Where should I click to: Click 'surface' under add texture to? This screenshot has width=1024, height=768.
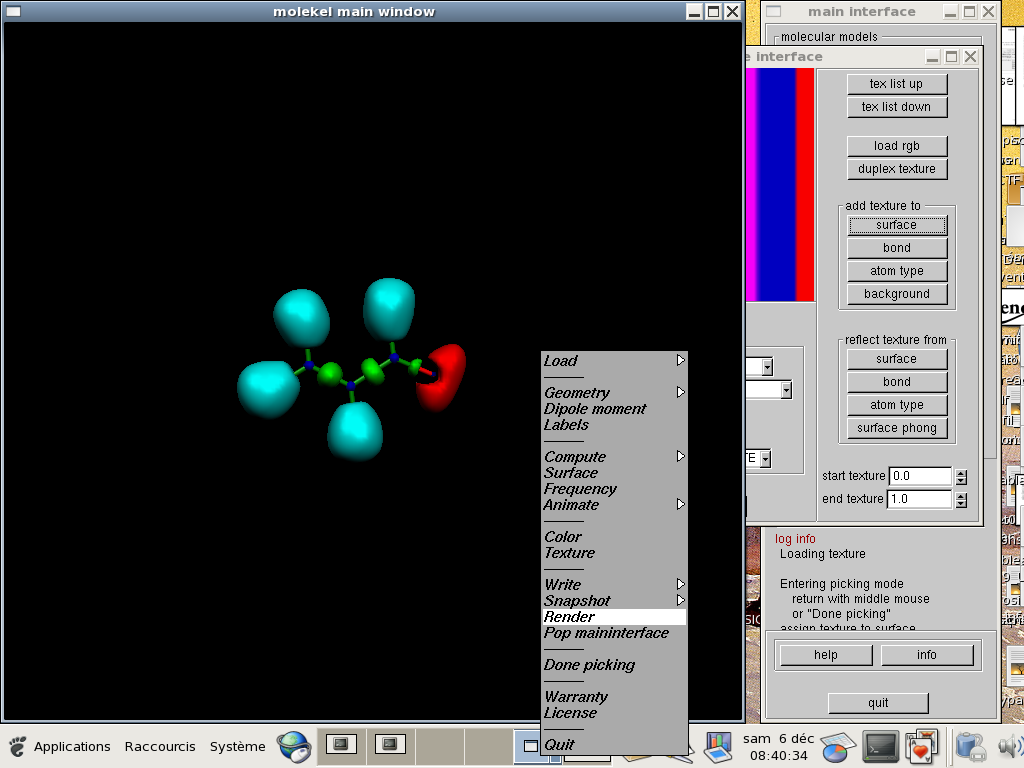pos(897,225)
